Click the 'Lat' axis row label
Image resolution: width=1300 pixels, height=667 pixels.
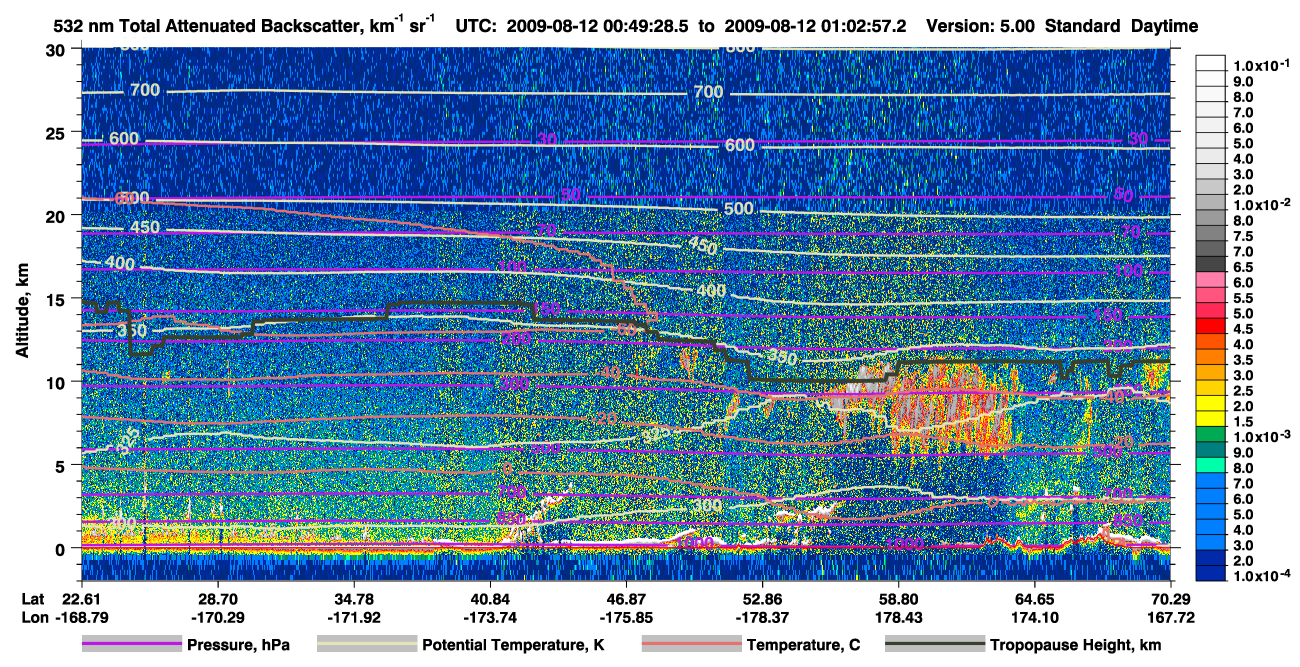[x=34, y=598]
